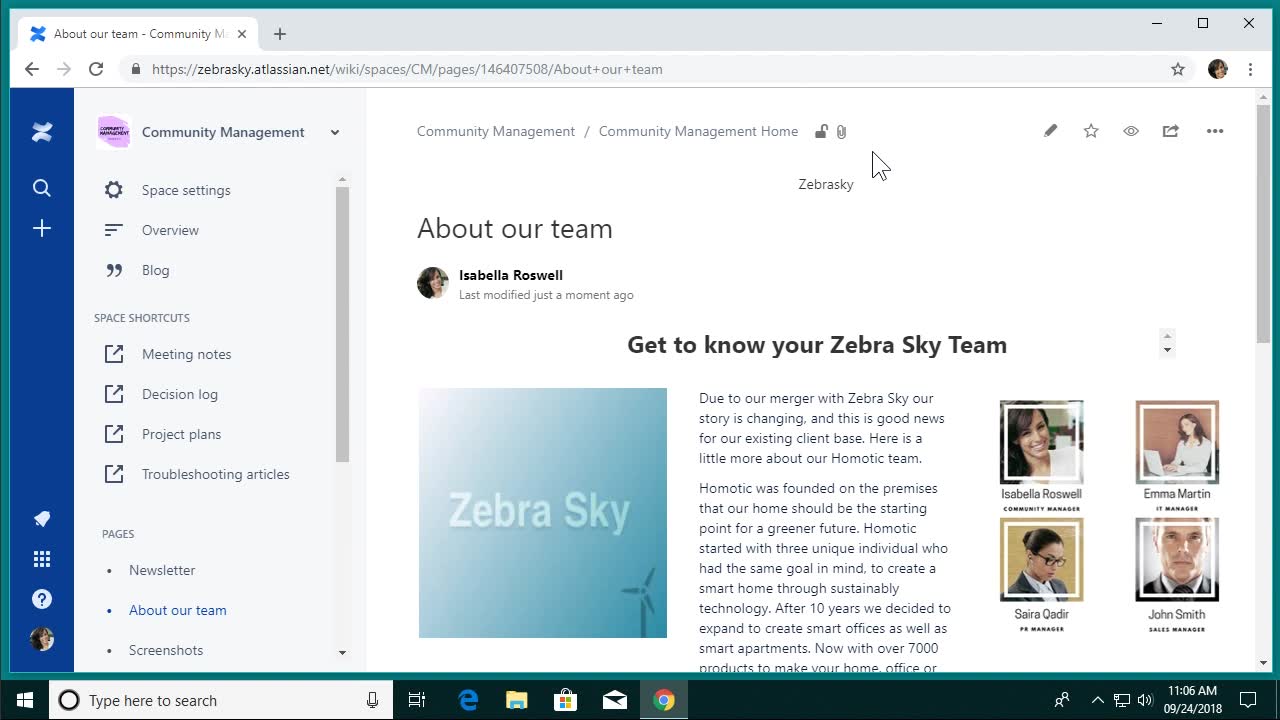Click the create plus icon in sidebar
This screenshot has width=1280, height=720.
click(42, 229)
